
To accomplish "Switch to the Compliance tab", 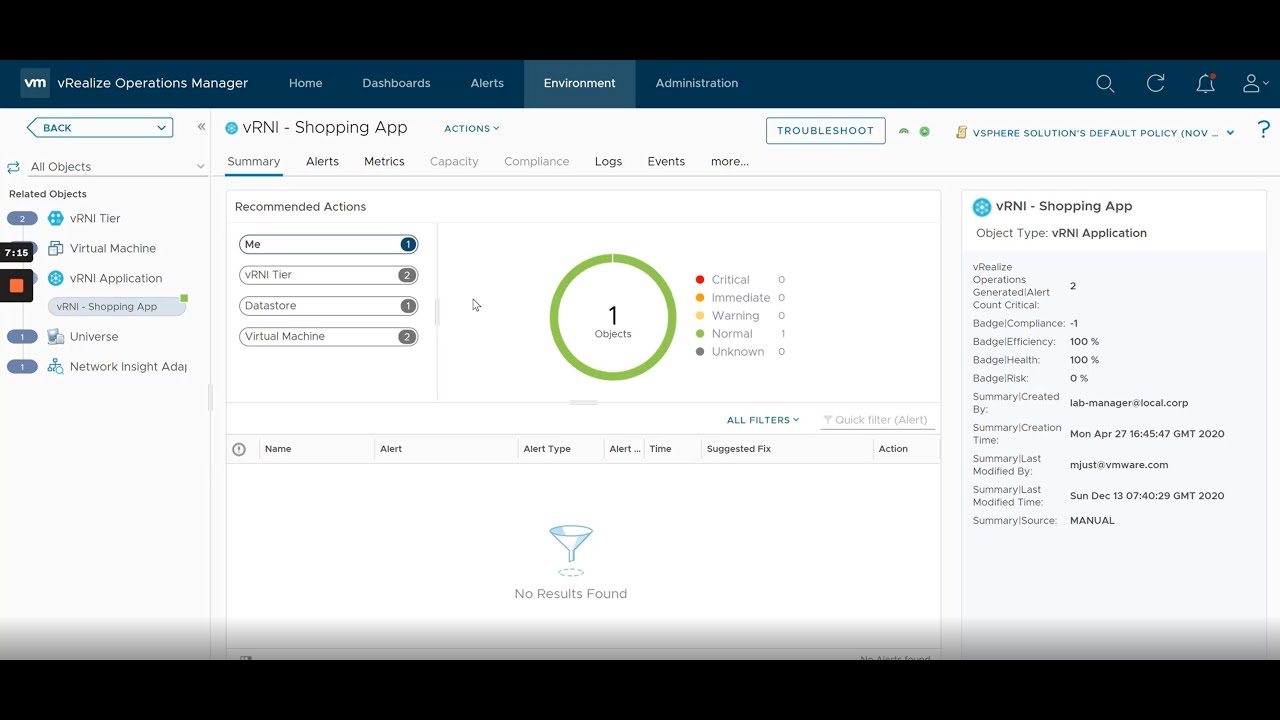I will point(537,161).
